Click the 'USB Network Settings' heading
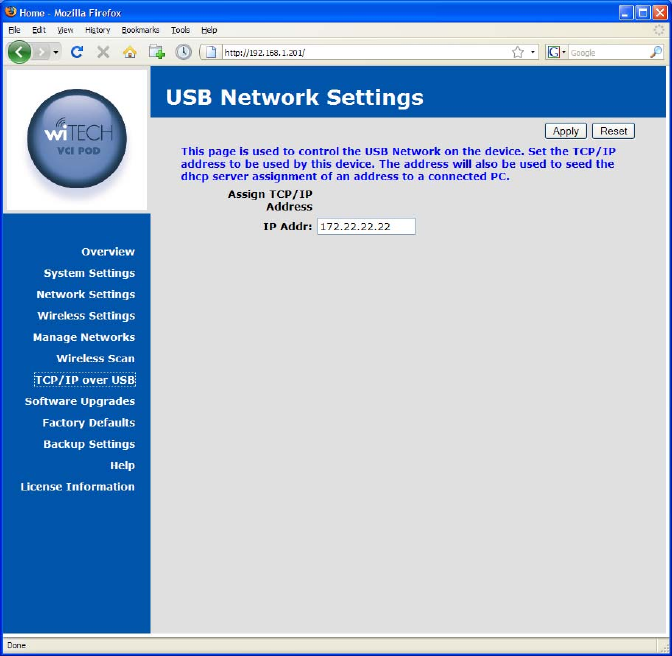 click(x=294, y=97)
